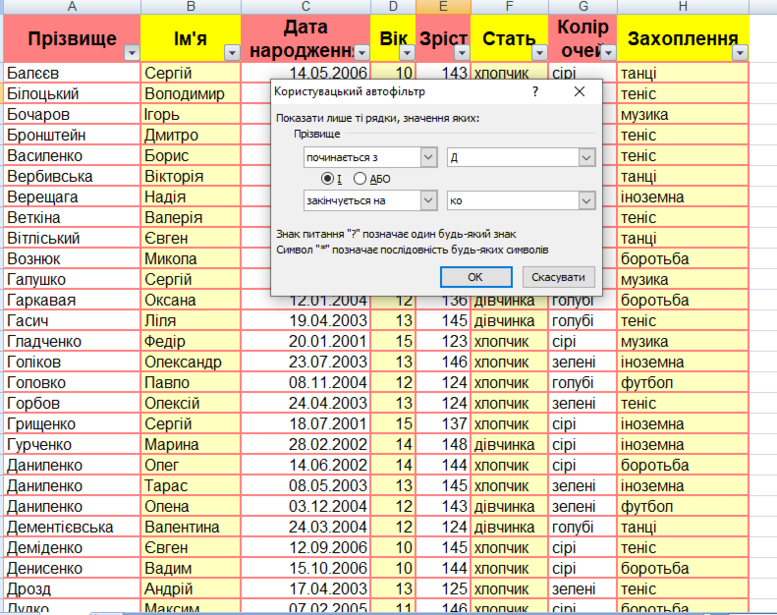Open the filter arrow of the Стать column
Screen dimensions: 777x615
[x=540, y=52]
